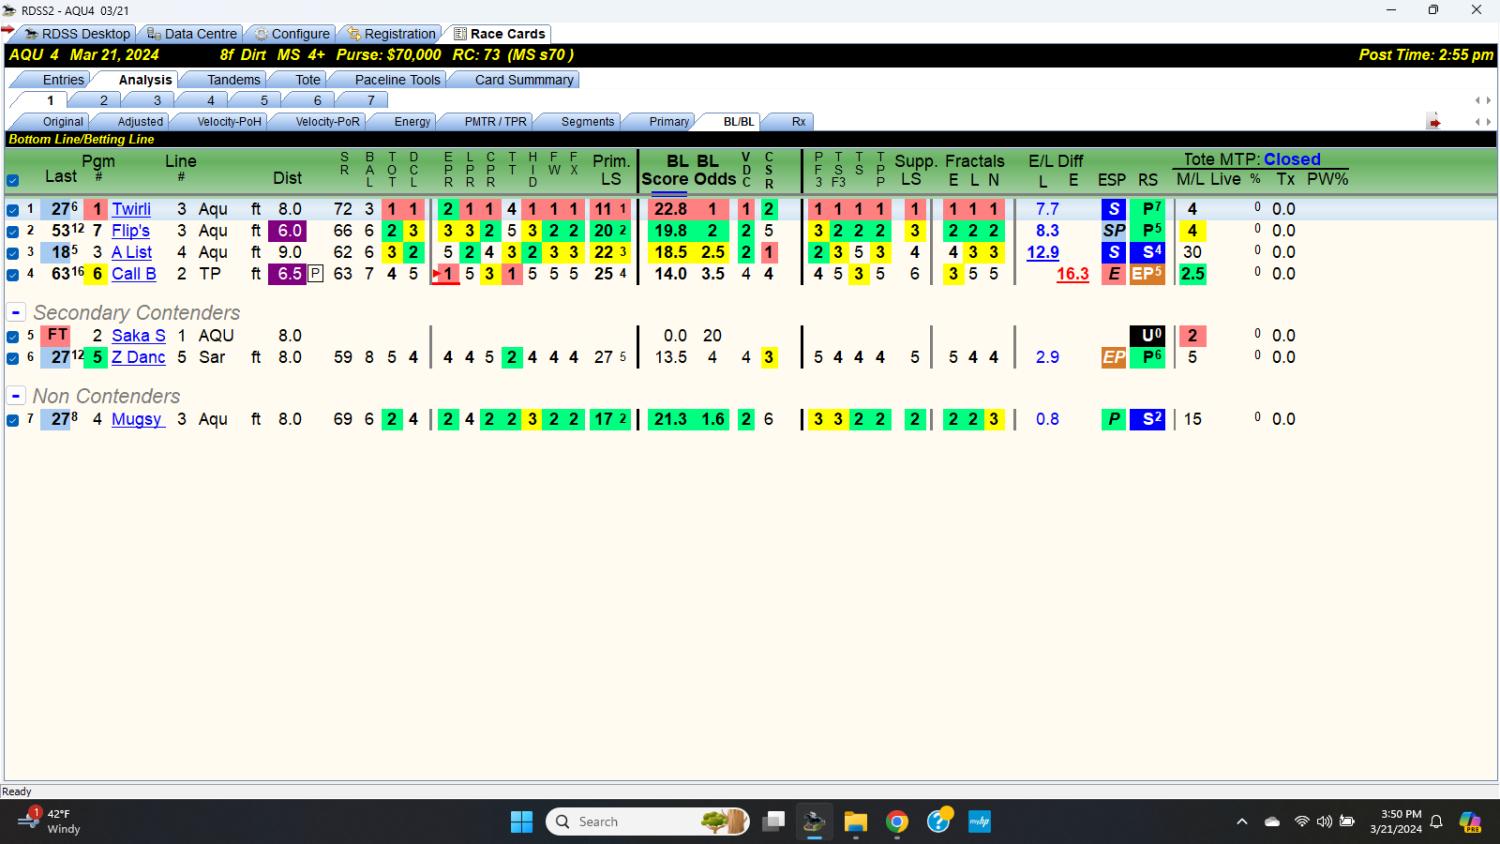Open the weather widget showing 42°F
Viewport: 1500px width, 844px height.
[50, 821]
